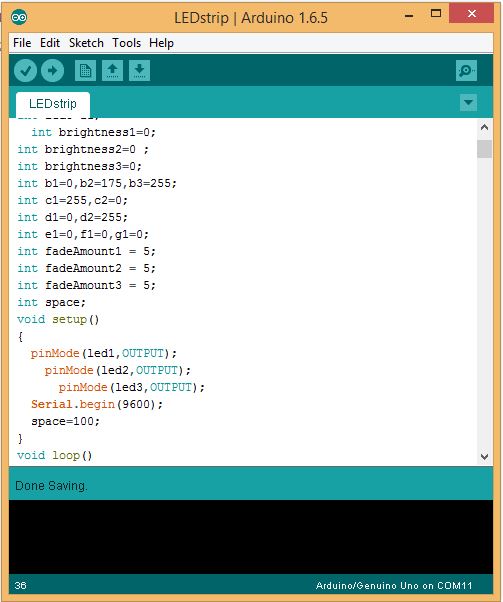Open the Help menu

pyautogui.click(x=161, y=43)
